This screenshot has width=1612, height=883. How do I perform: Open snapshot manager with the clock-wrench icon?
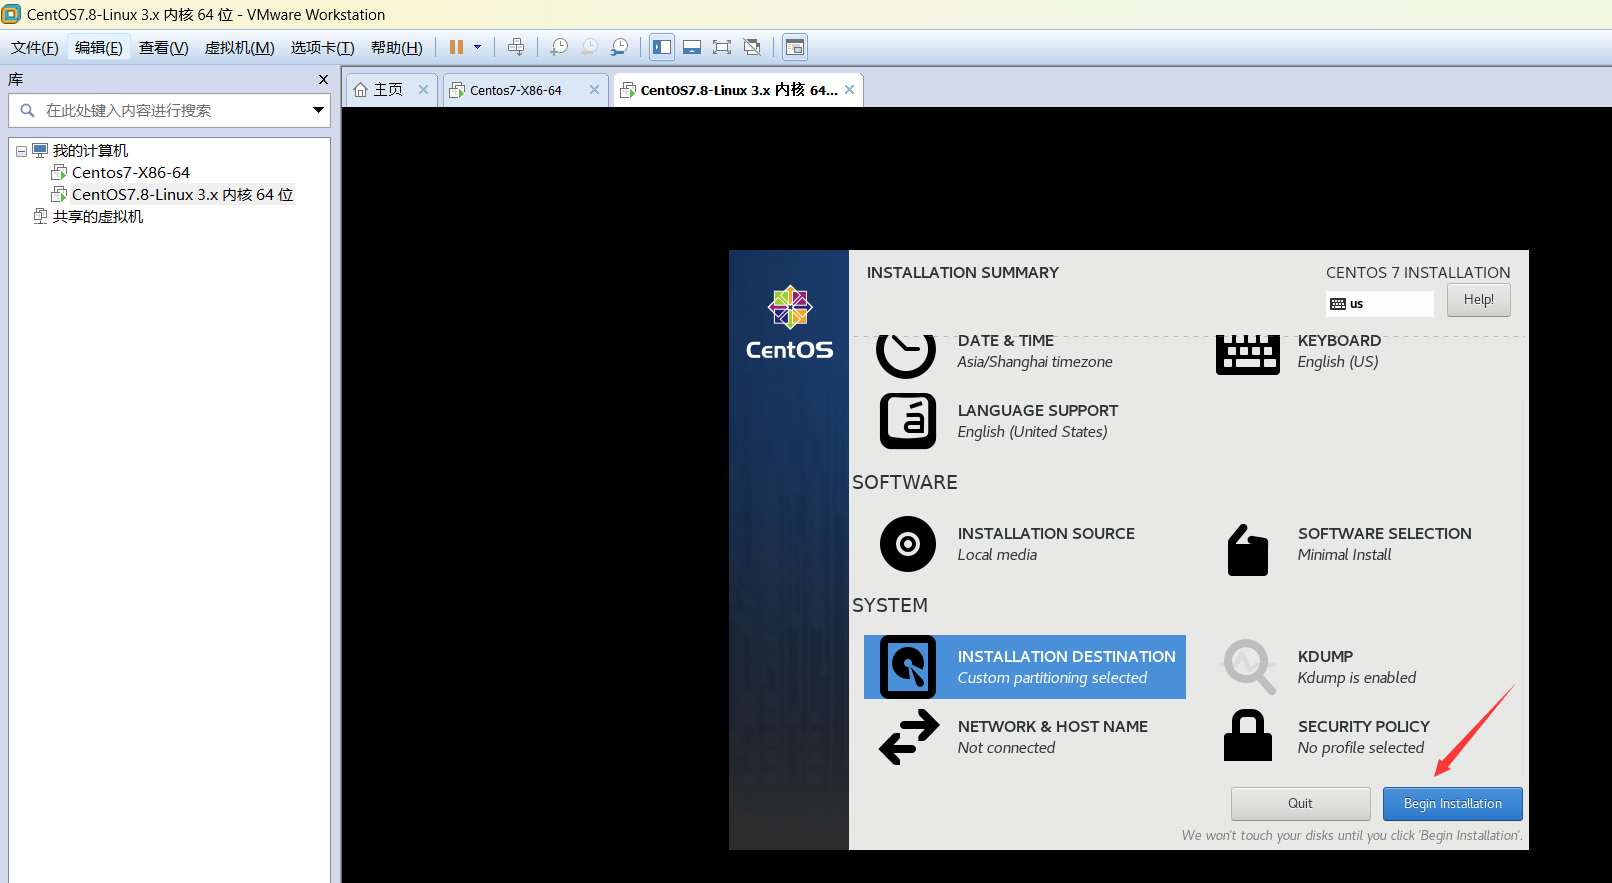tap(620, 47)
